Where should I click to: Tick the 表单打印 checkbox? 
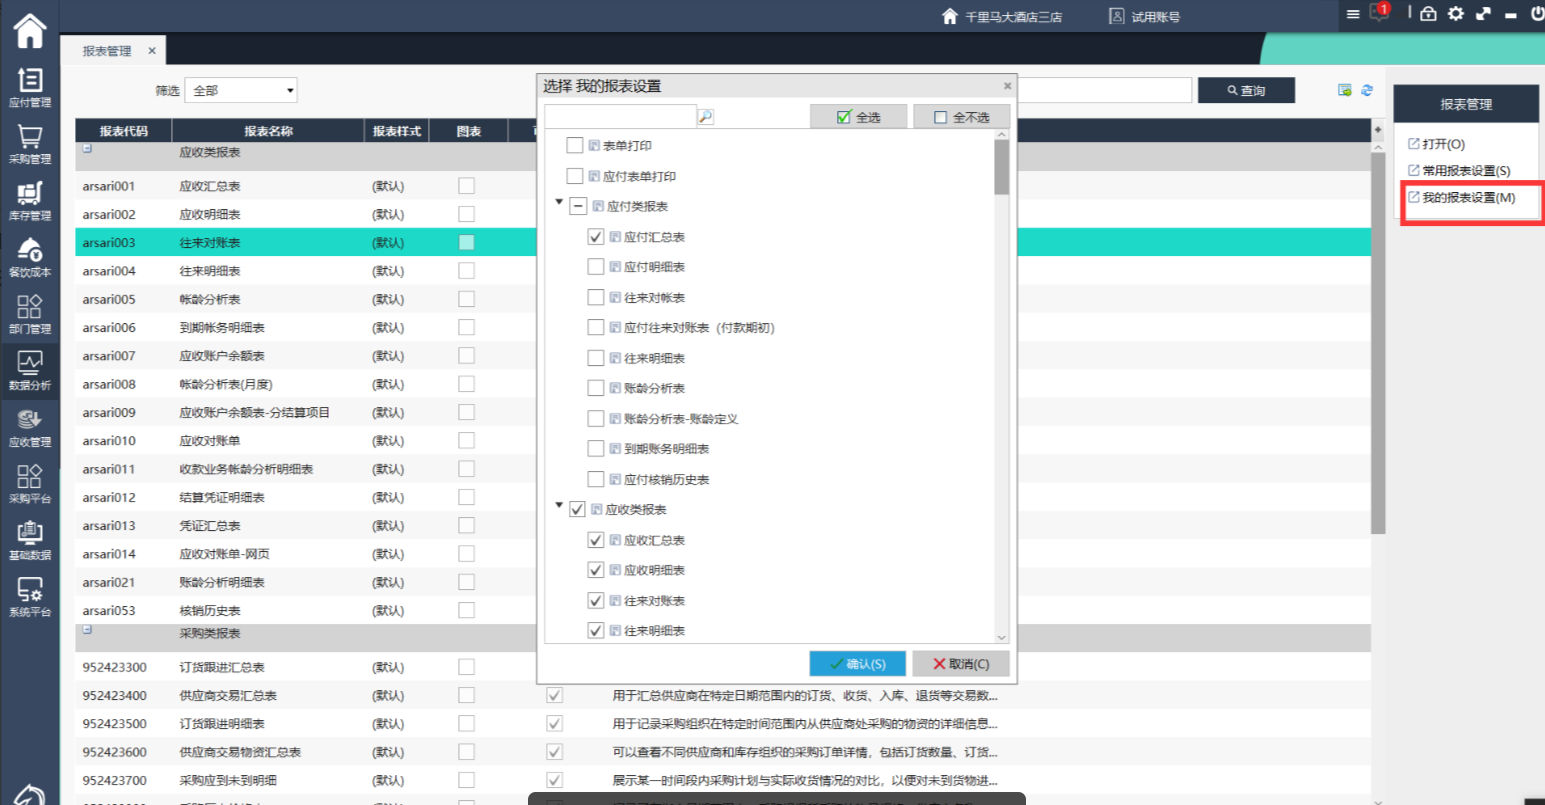[x=575, y=146]
